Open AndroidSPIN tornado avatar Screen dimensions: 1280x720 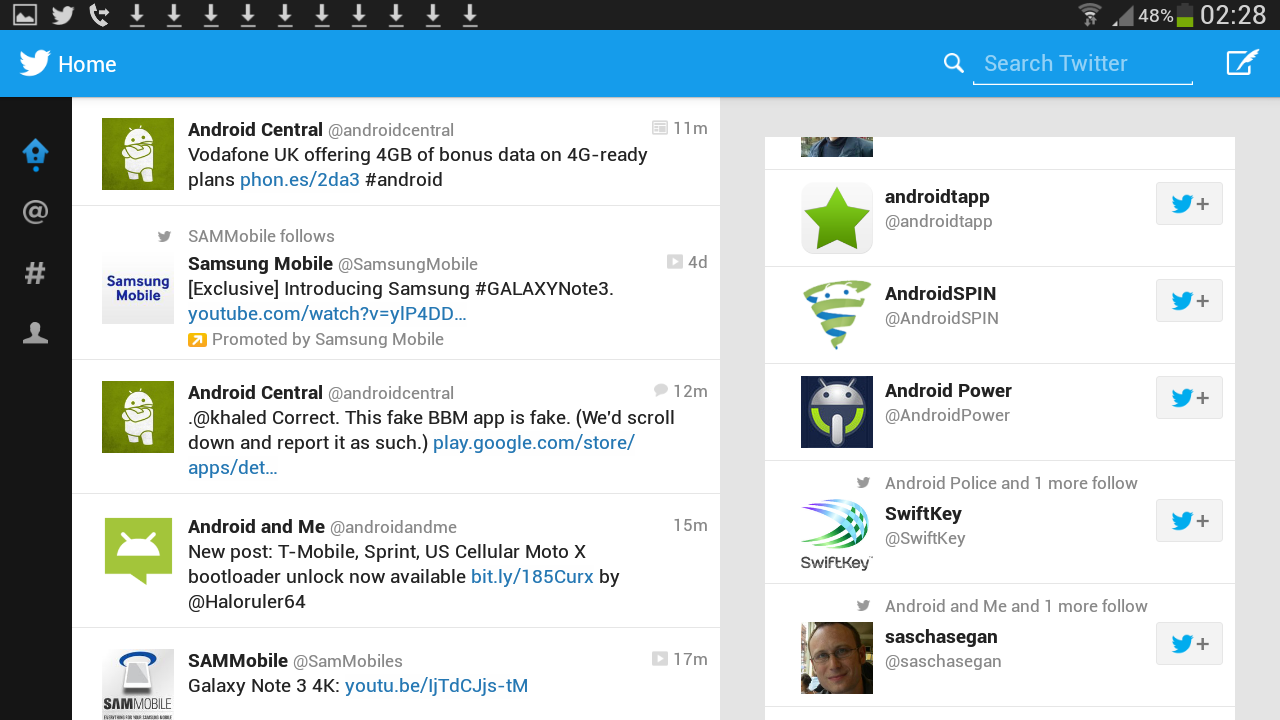coord(837,315)
